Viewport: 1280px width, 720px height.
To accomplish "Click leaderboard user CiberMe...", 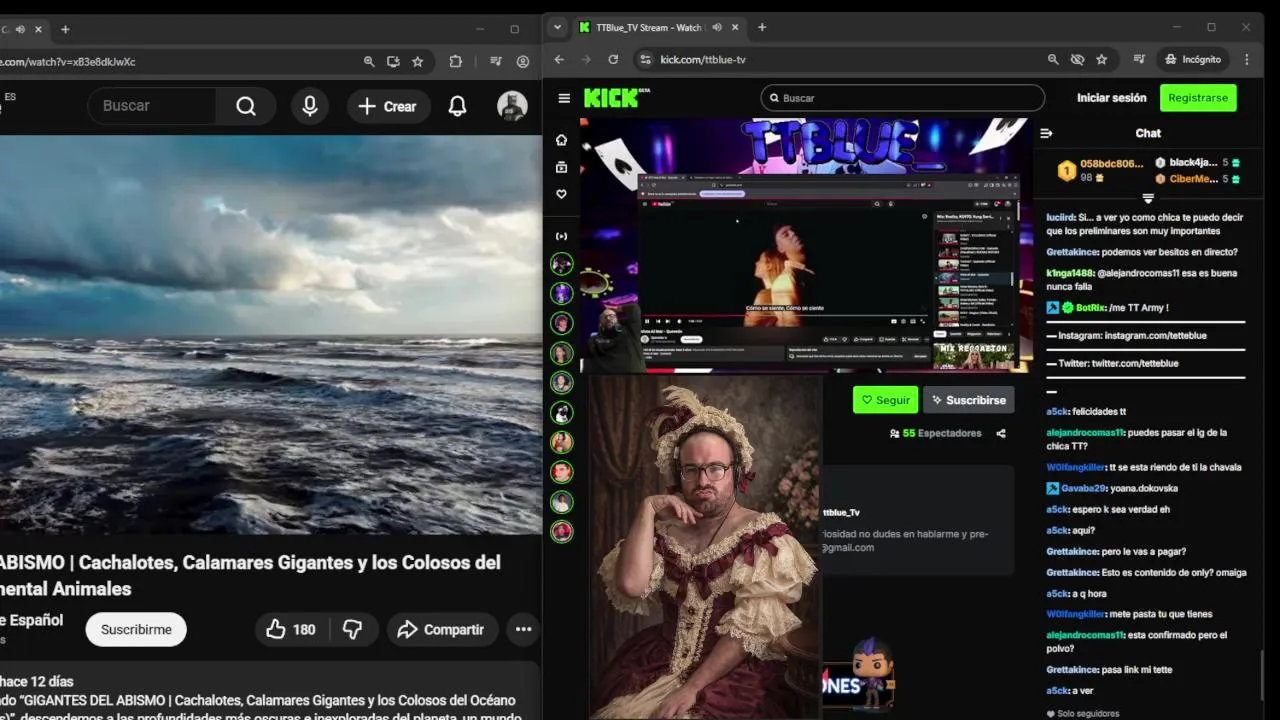I will [x=1193, y=179].
